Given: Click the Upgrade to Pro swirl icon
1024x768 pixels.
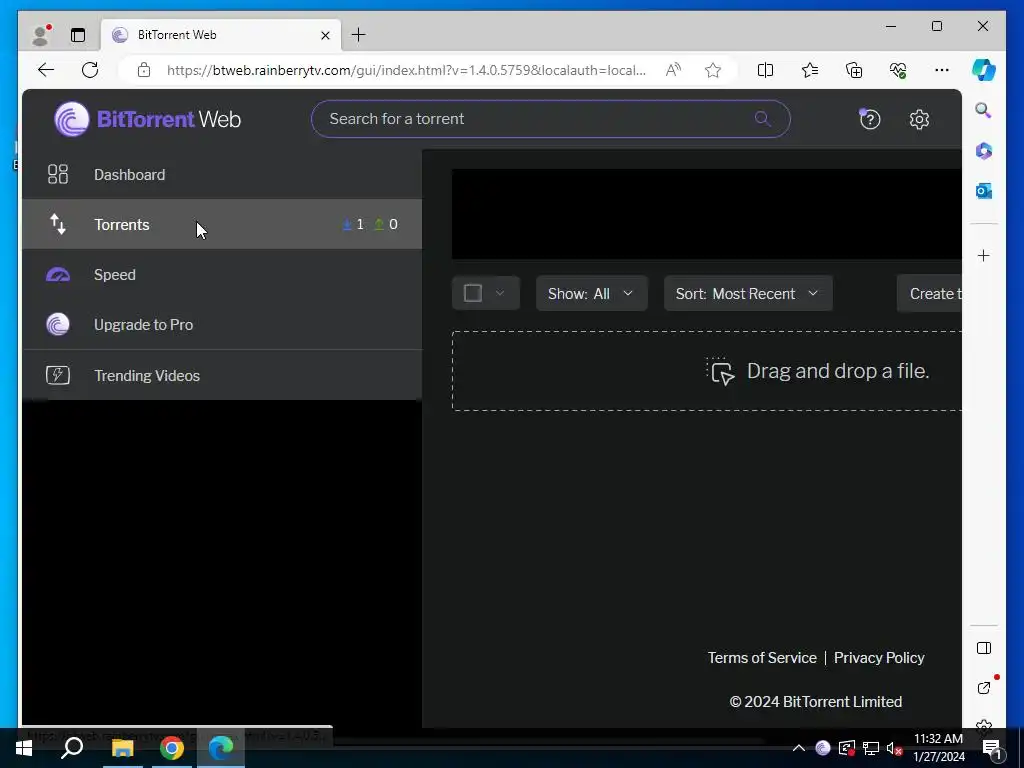Looking at the screenshot, I should coord(57,325).
